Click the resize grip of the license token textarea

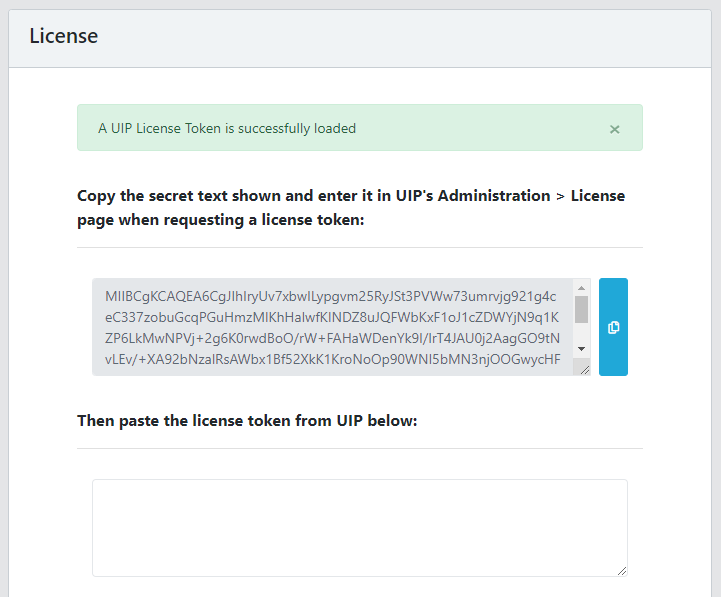point(621,570)
